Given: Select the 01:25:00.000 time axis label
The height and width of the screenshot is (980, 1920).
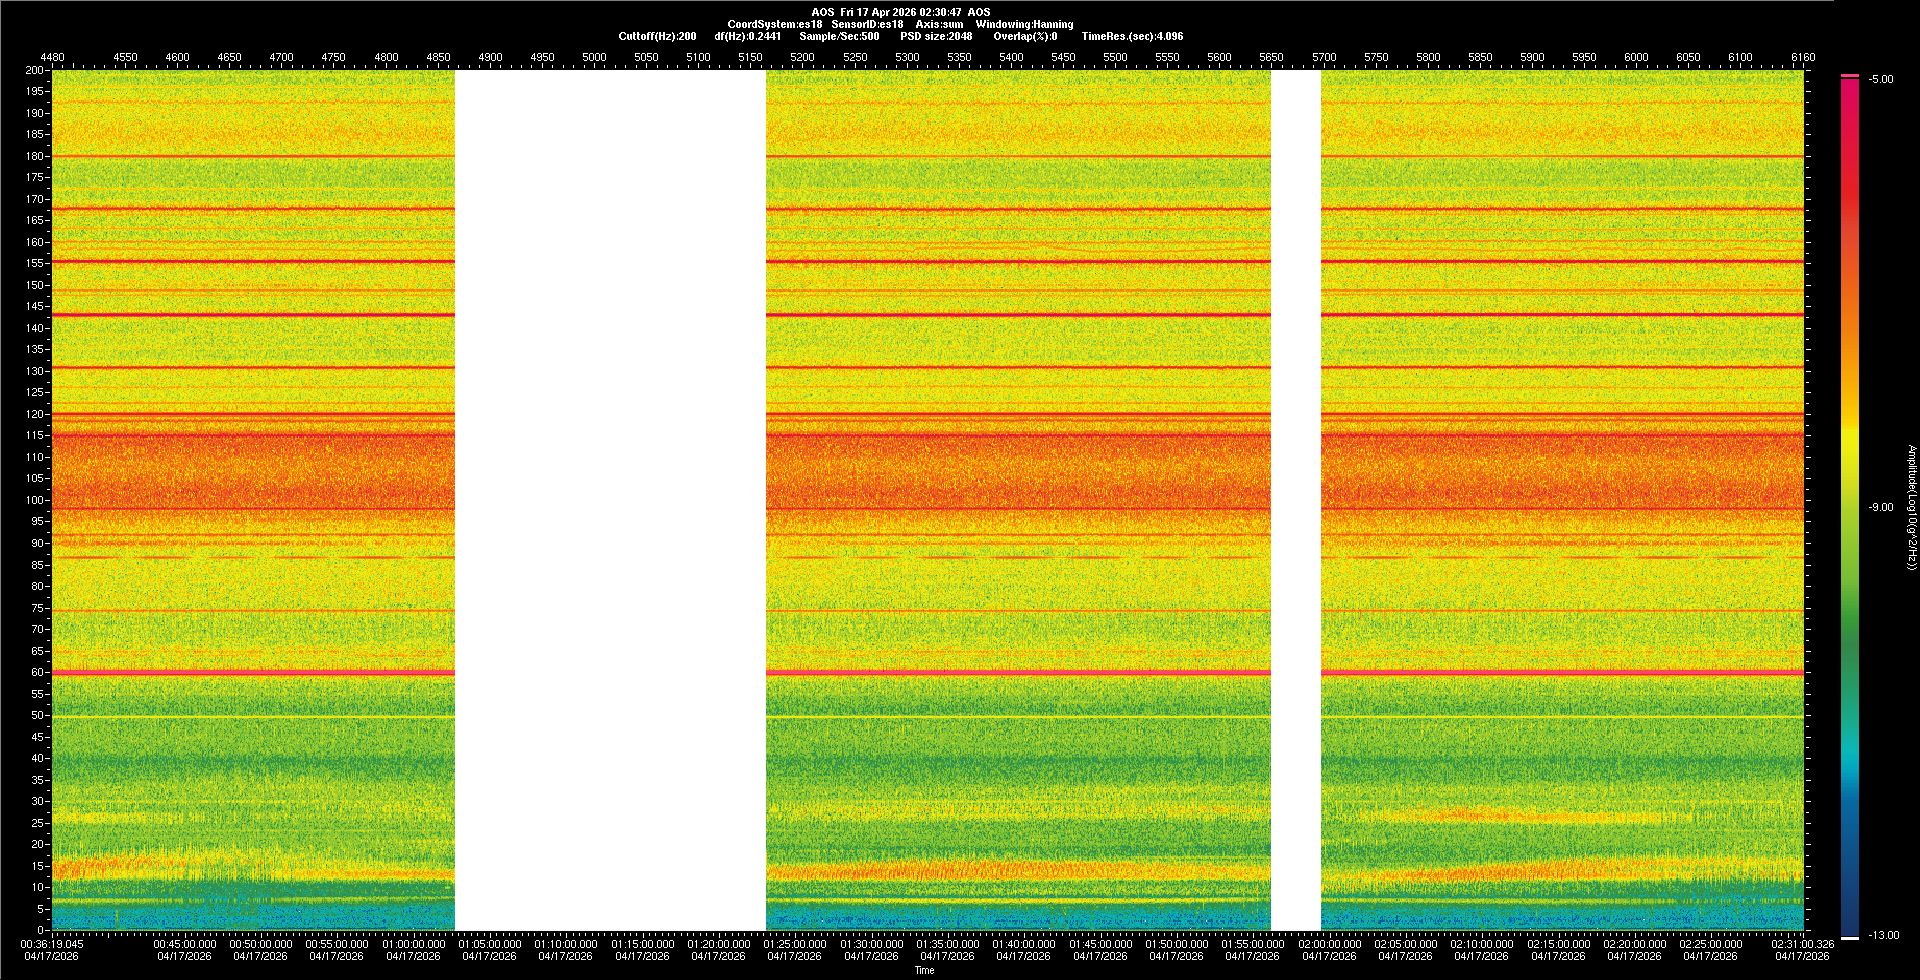Looking at the screenshot, I should 794,944.
